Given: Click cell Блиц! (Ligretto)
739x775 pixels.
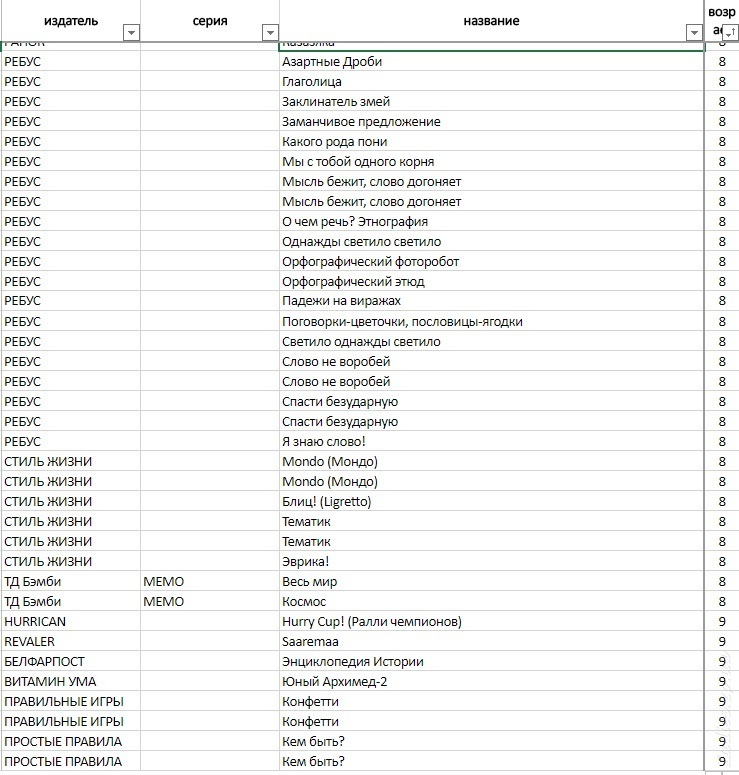Looking at the screenshot, I should [491, 502].
